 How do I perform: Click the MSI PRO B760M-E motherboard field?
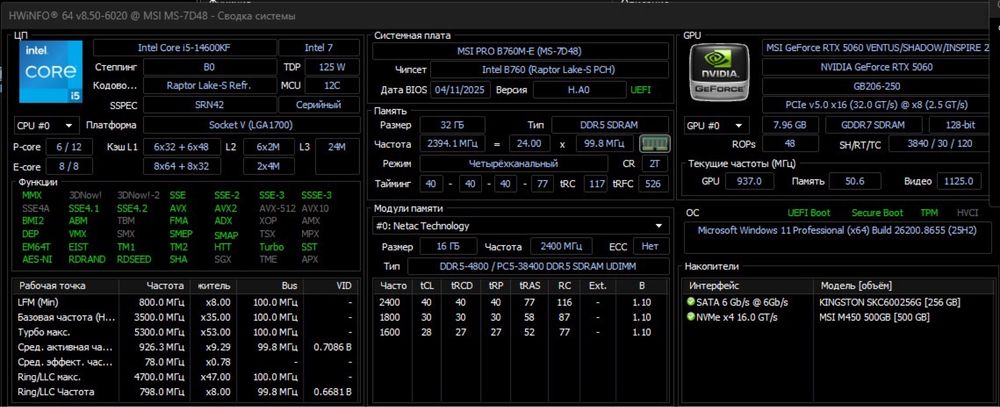519,51
